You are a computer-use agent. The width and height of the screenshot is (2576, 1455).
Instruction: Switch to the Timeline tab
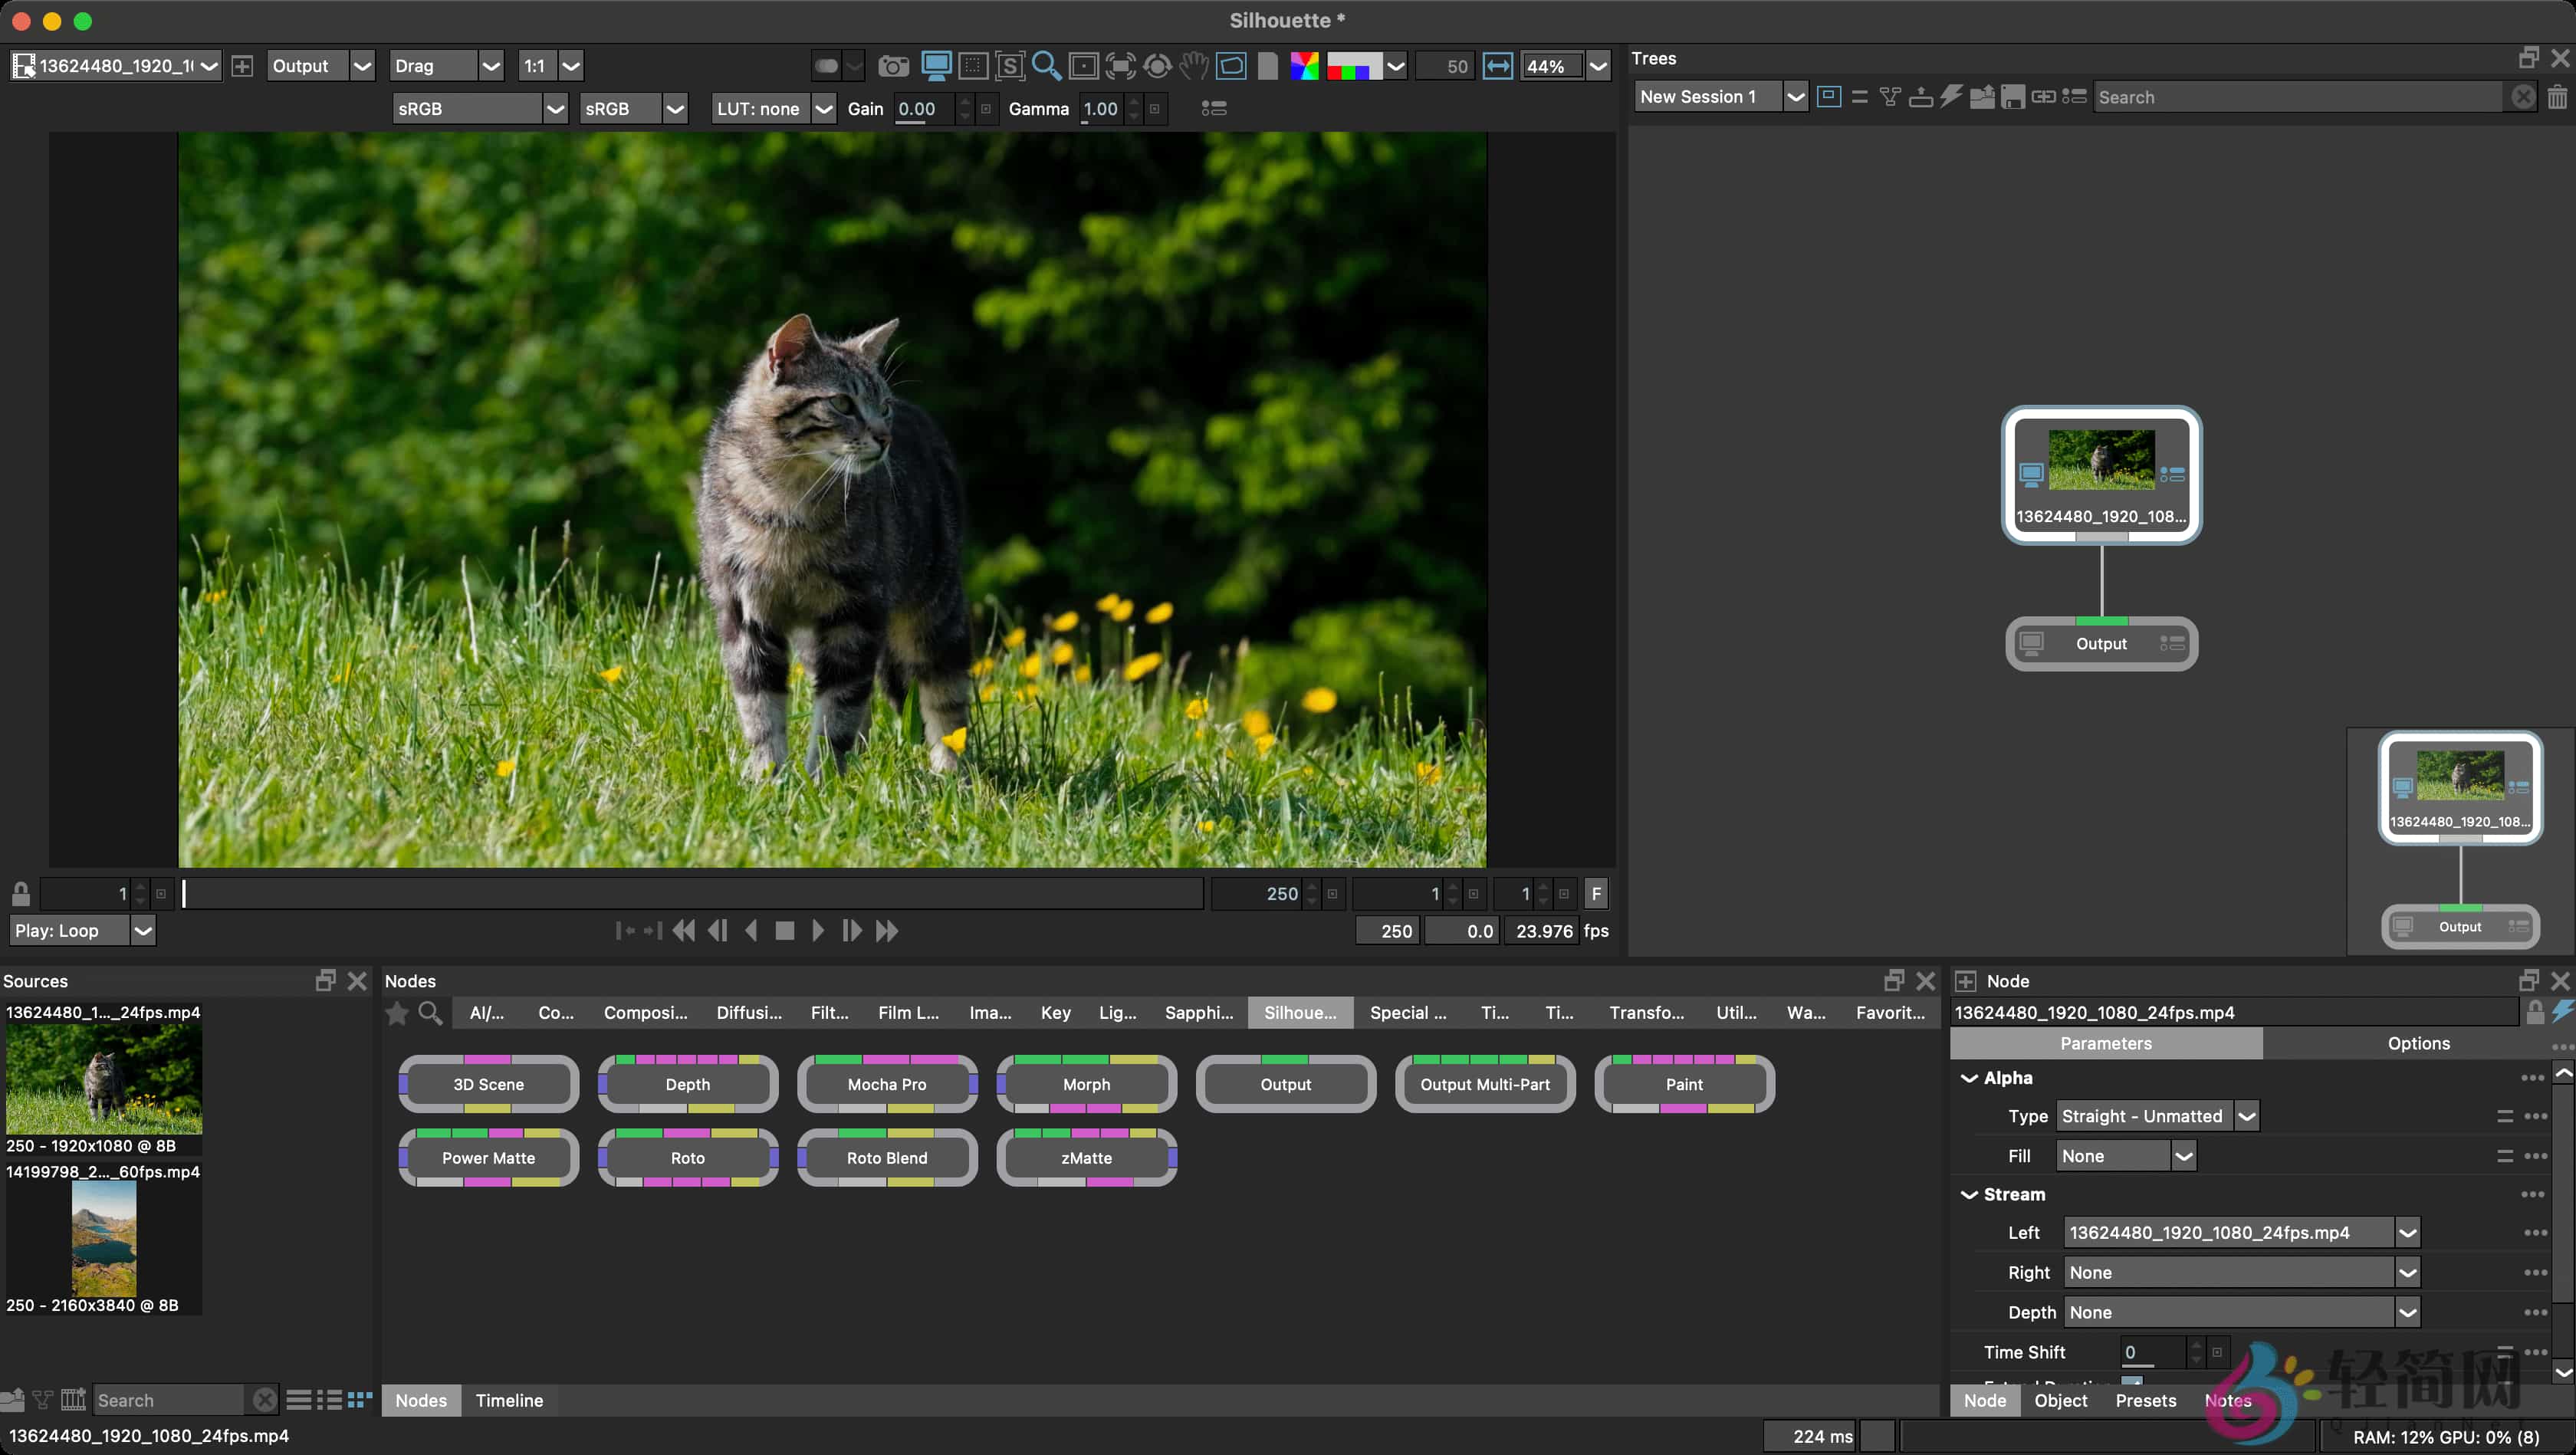pyautogui.click(x=509, y=1400)
